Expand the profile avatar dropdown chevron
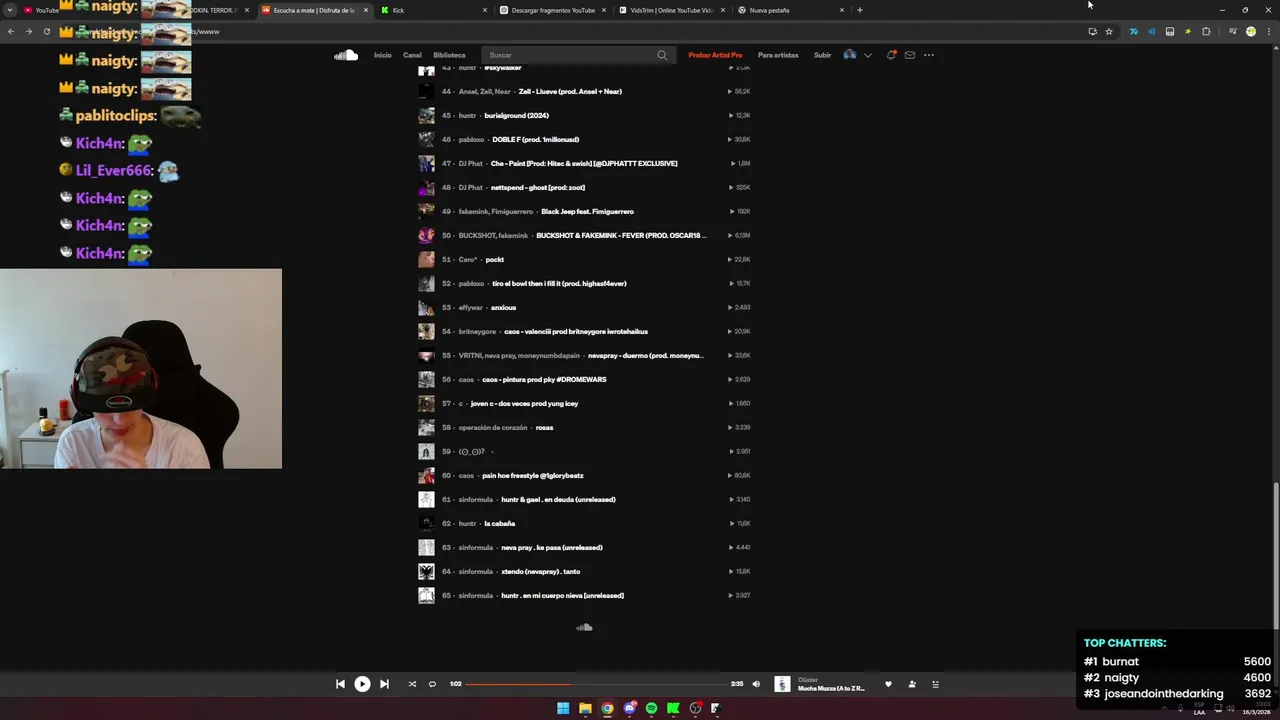Image resolution: width=1280 pixels, height=720 pixels. [867, 55]
